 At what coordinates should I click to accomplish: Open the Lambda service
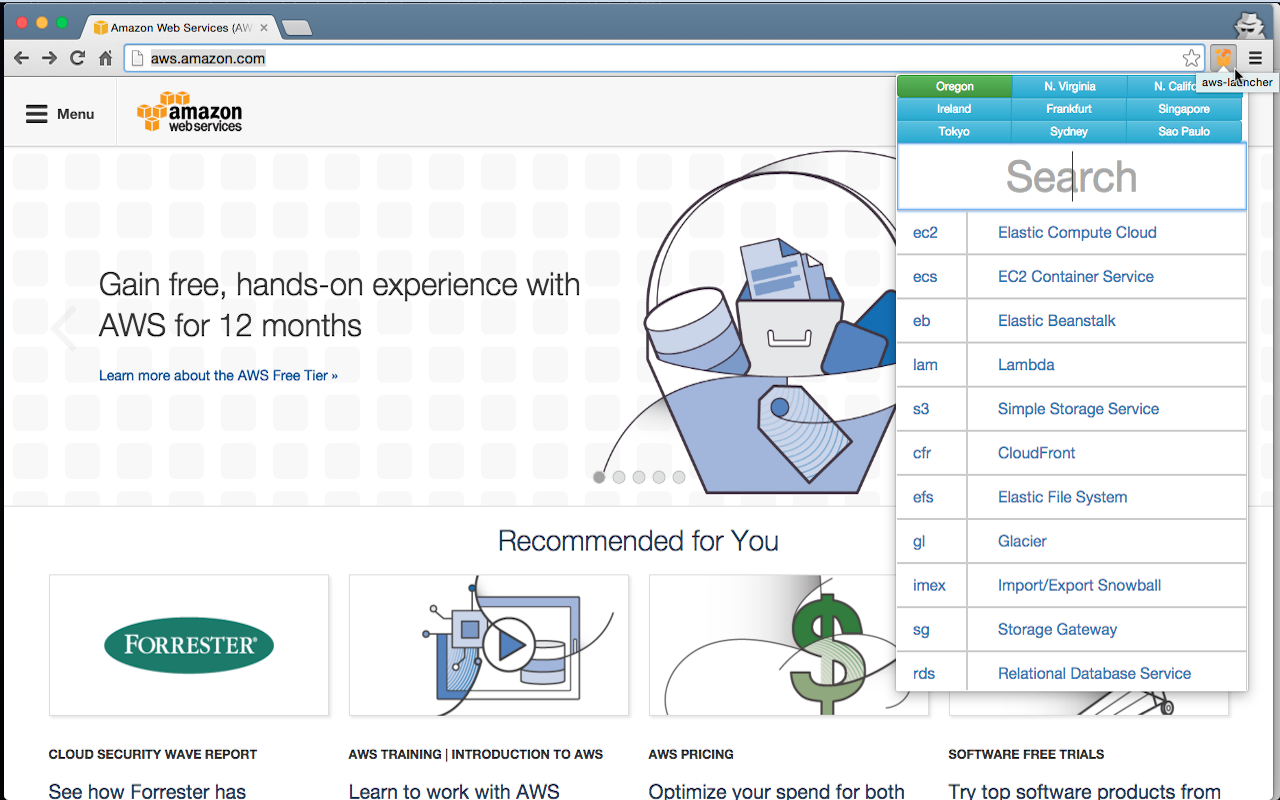click(x=1107, y=365)
